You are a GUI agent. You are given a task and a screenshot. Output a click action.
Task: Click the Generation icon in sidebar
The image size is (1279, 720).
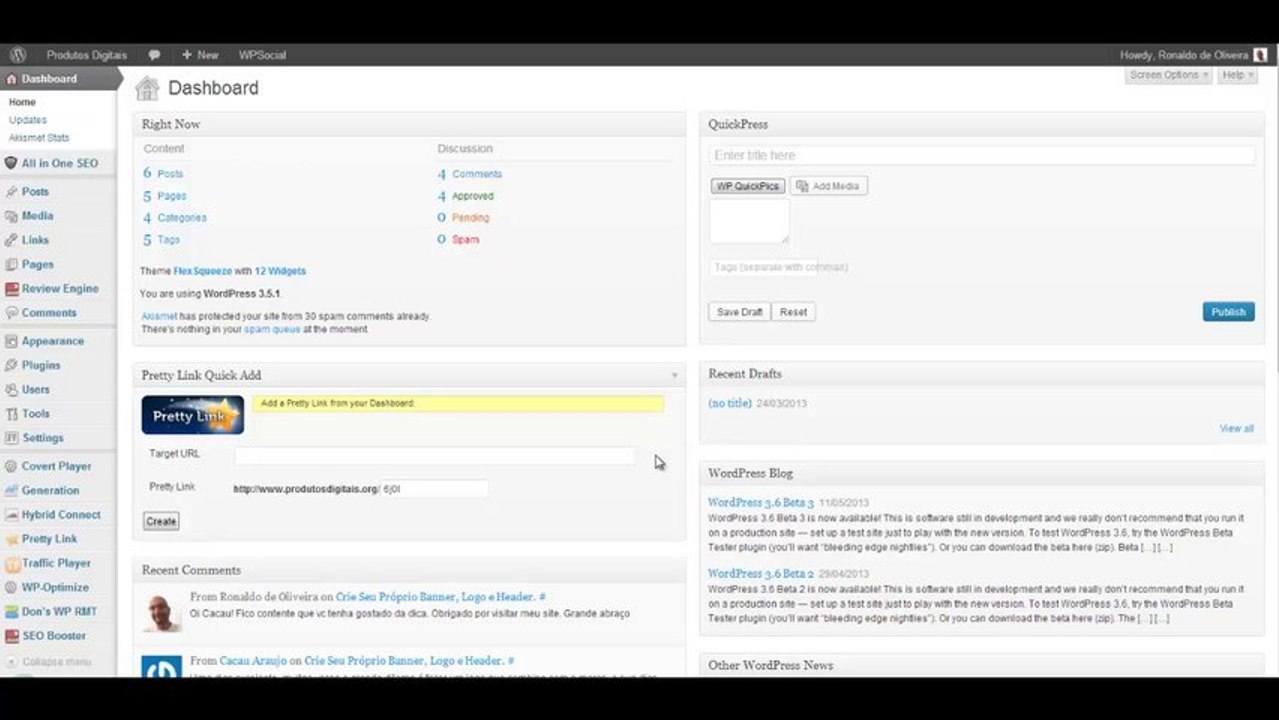tap(11, 491)
